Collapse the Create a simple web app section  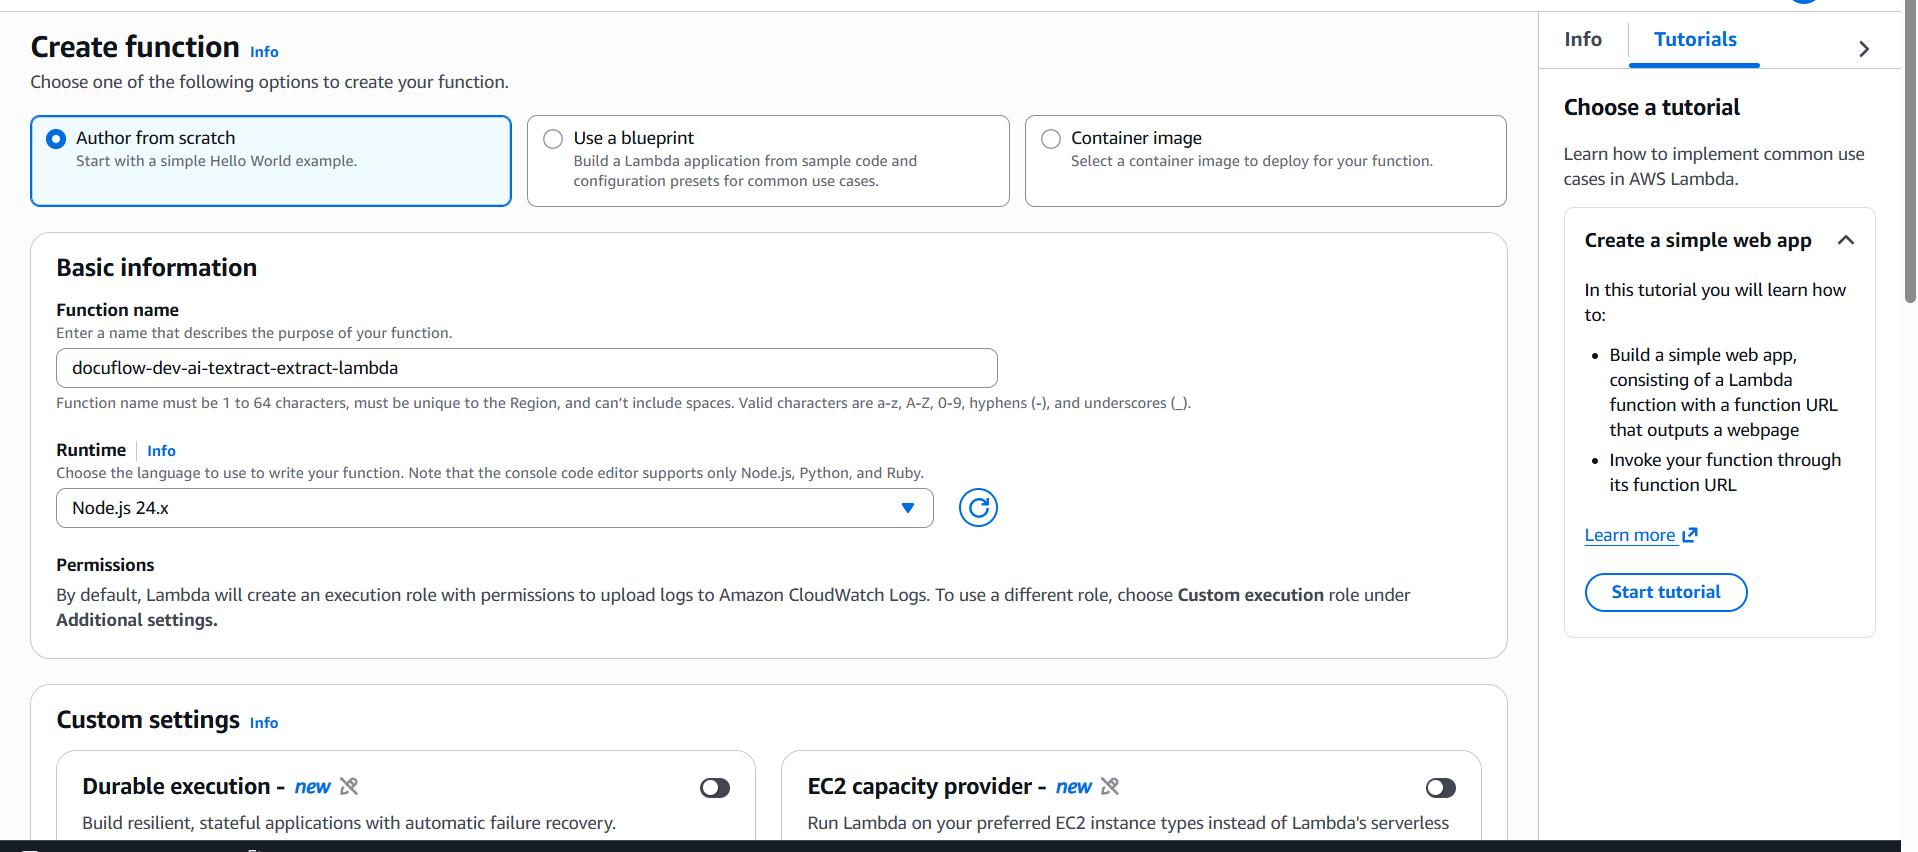pyautogui.click(x=1846, y=240)
